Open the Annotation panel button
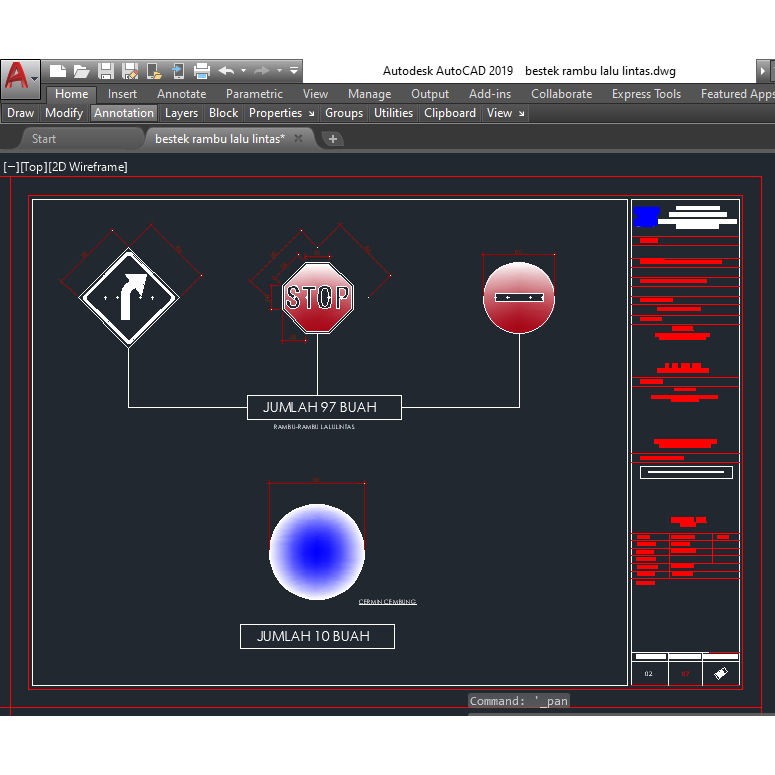The width and height of the screenshot is (775, 775). [124, 113]
